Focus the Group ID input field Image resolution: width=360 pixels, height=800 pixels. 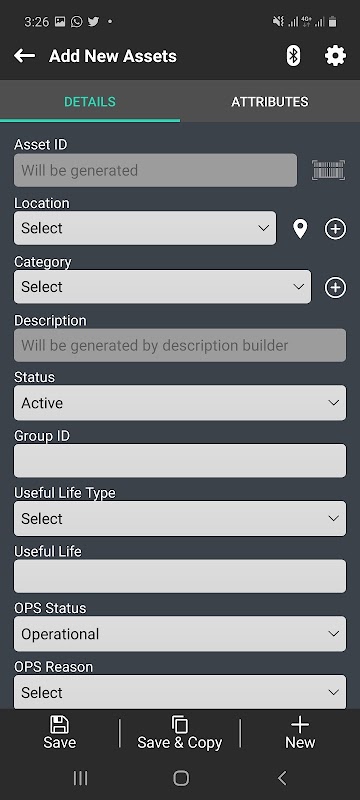pyautogui.click(x=179, y=461)
